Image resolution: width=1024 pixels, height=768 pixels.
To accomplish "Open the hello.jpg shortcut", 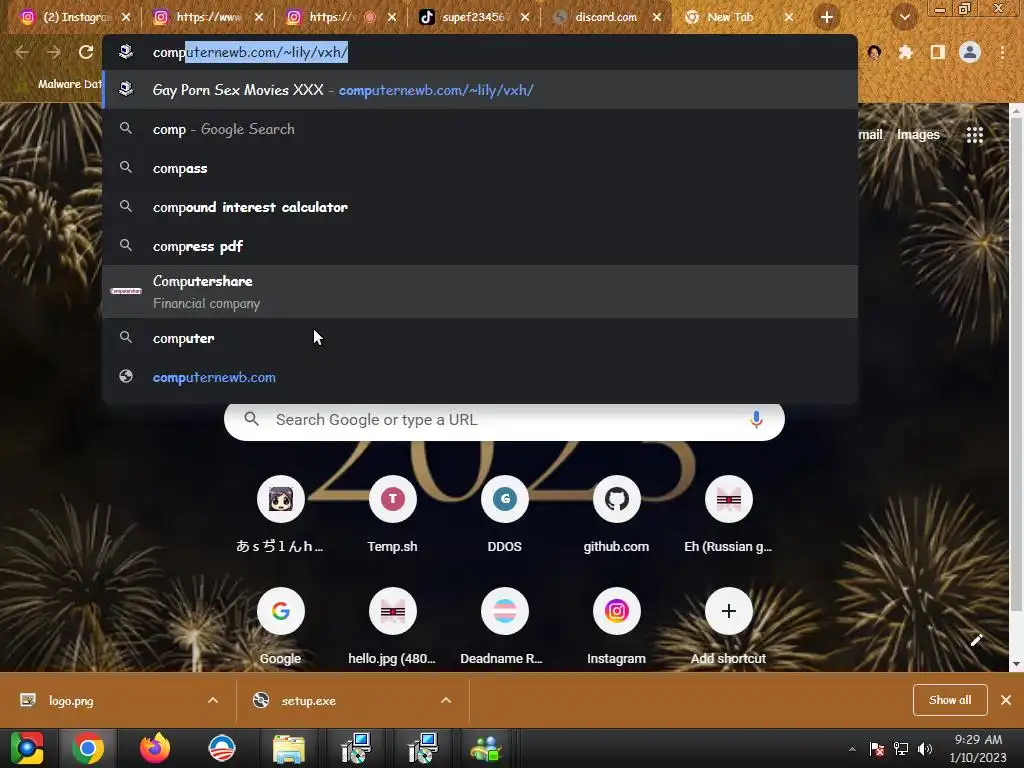I will pos(392,627).
